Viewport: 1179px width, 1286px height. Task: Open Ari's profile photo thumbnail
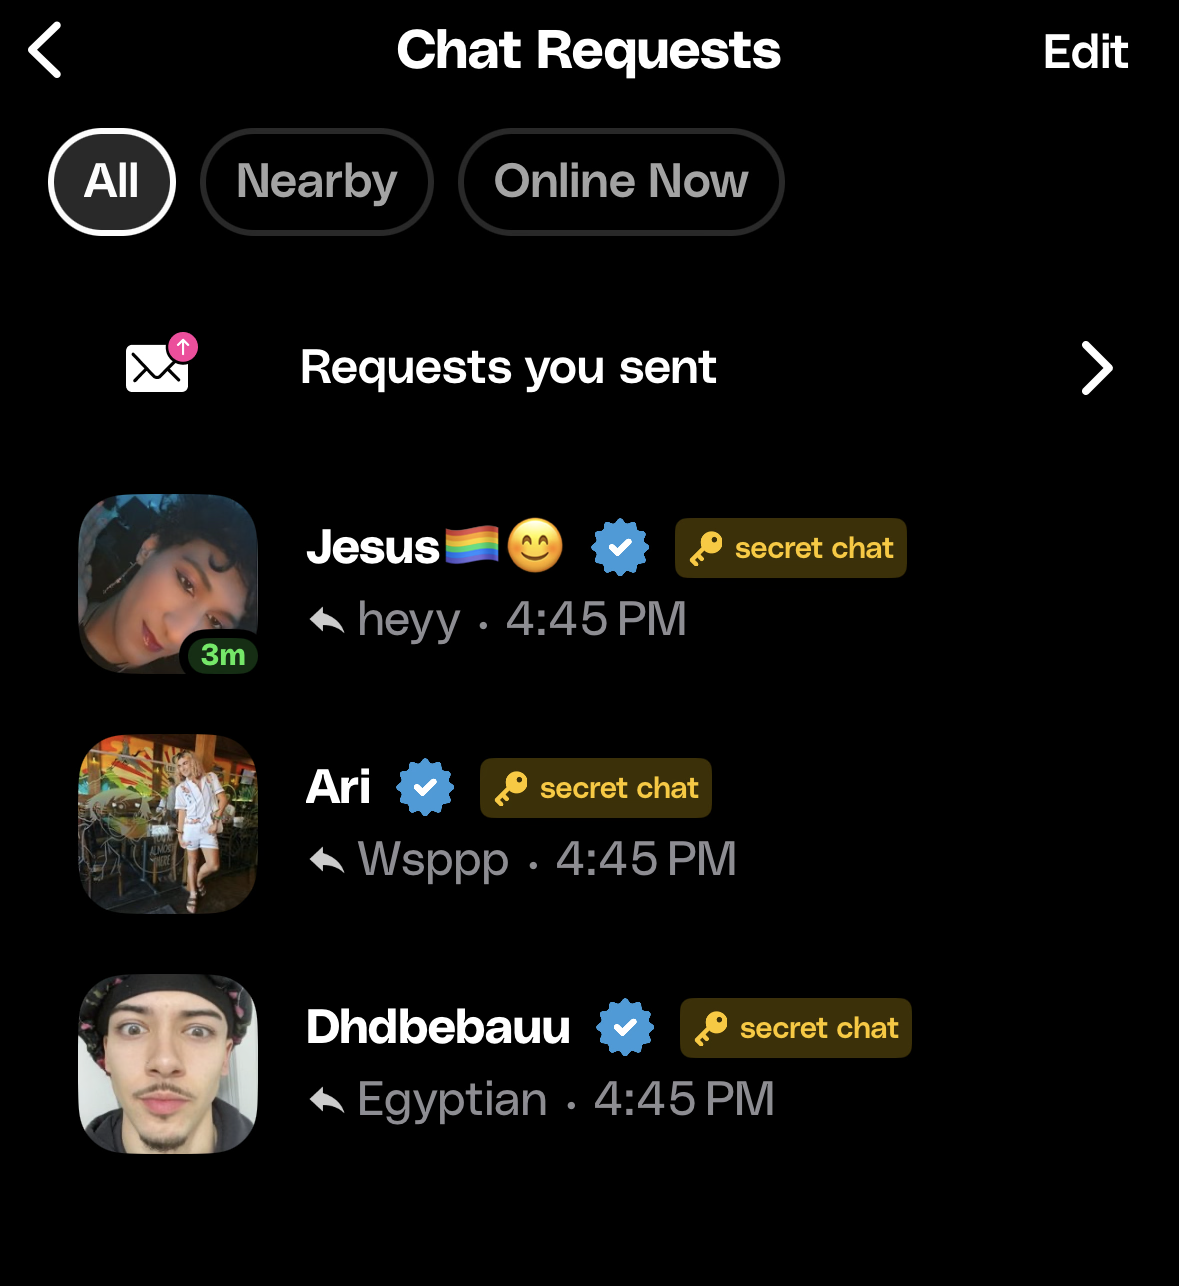(168, 824)
